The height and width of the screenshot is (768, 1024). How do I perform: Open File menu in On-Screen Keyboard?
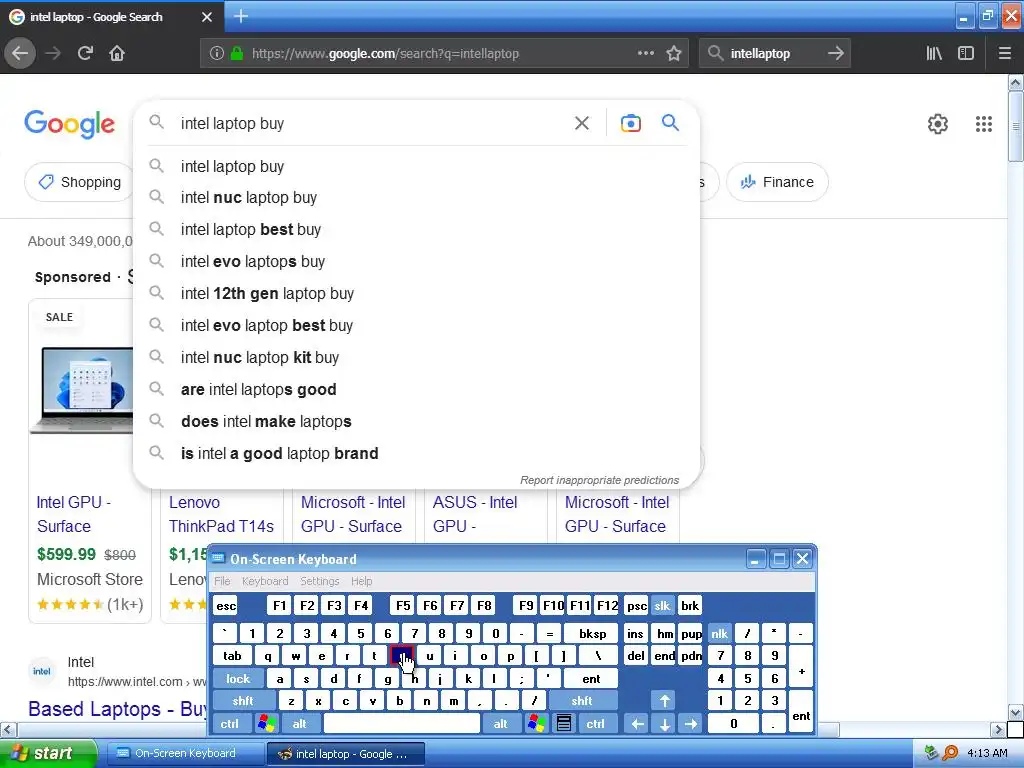[222, 581]
